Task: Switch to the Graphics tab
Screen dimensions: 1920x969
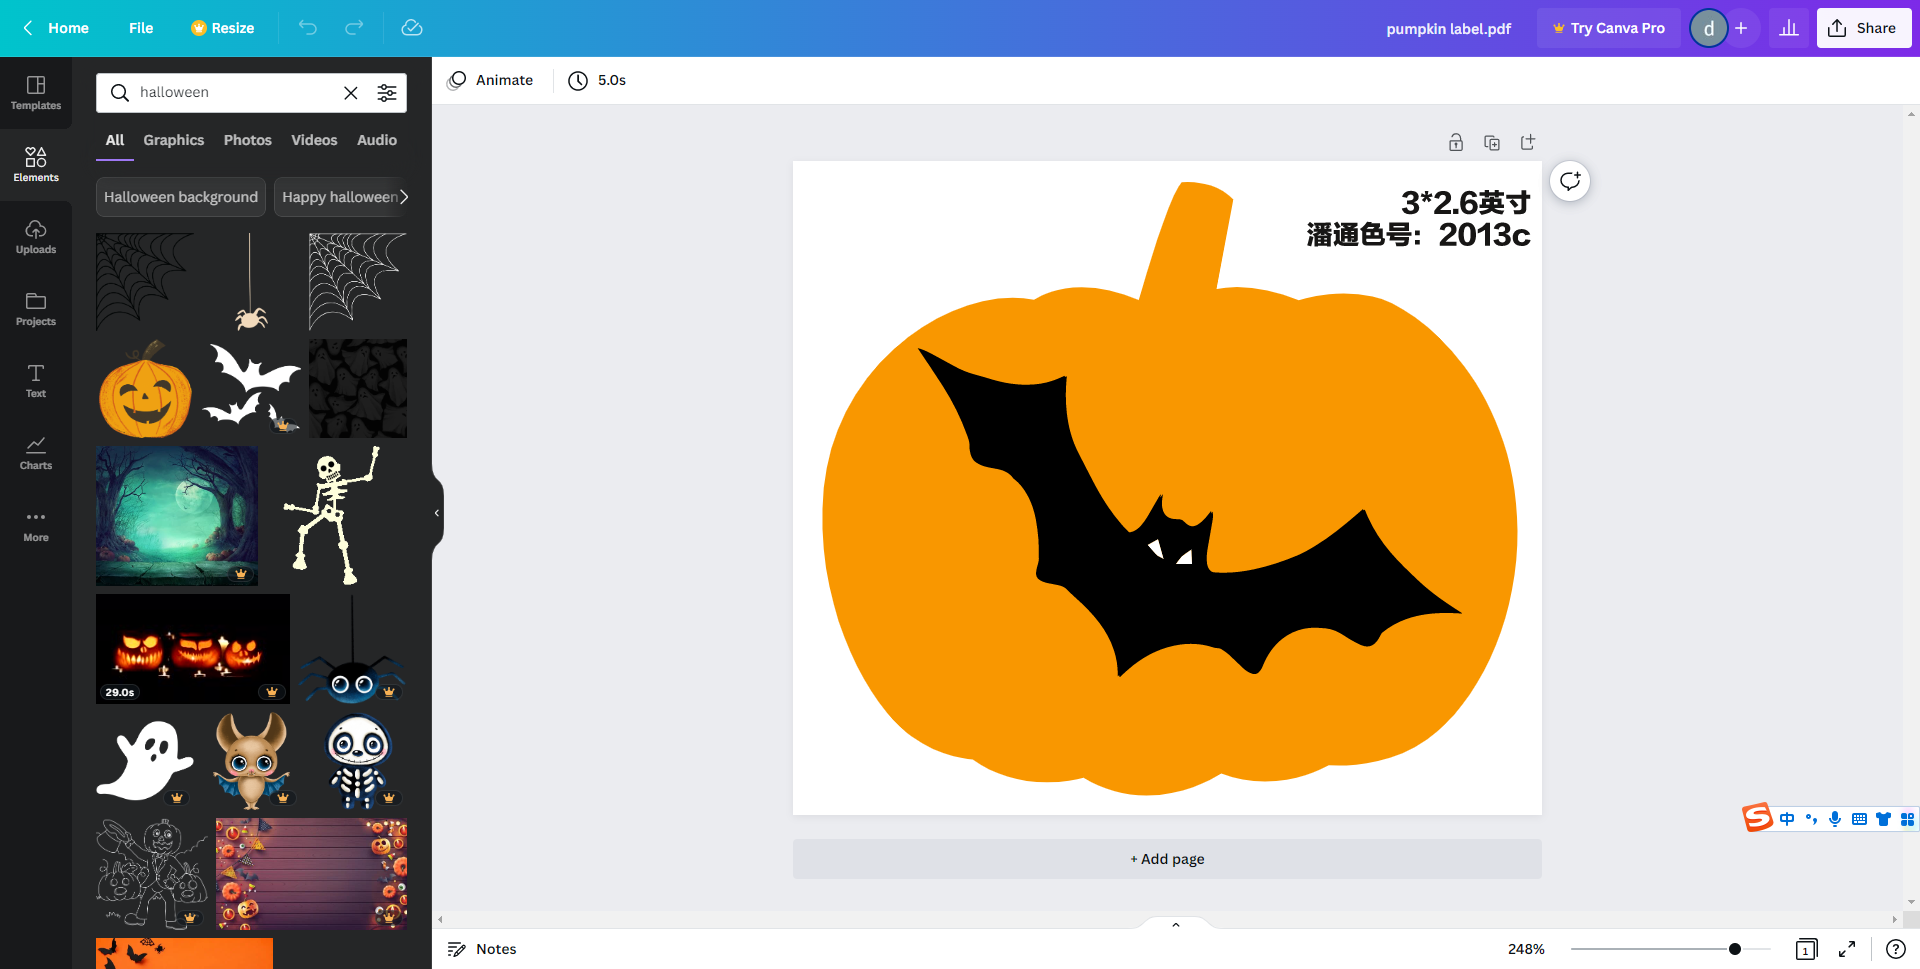Action: tap(173, 140)
